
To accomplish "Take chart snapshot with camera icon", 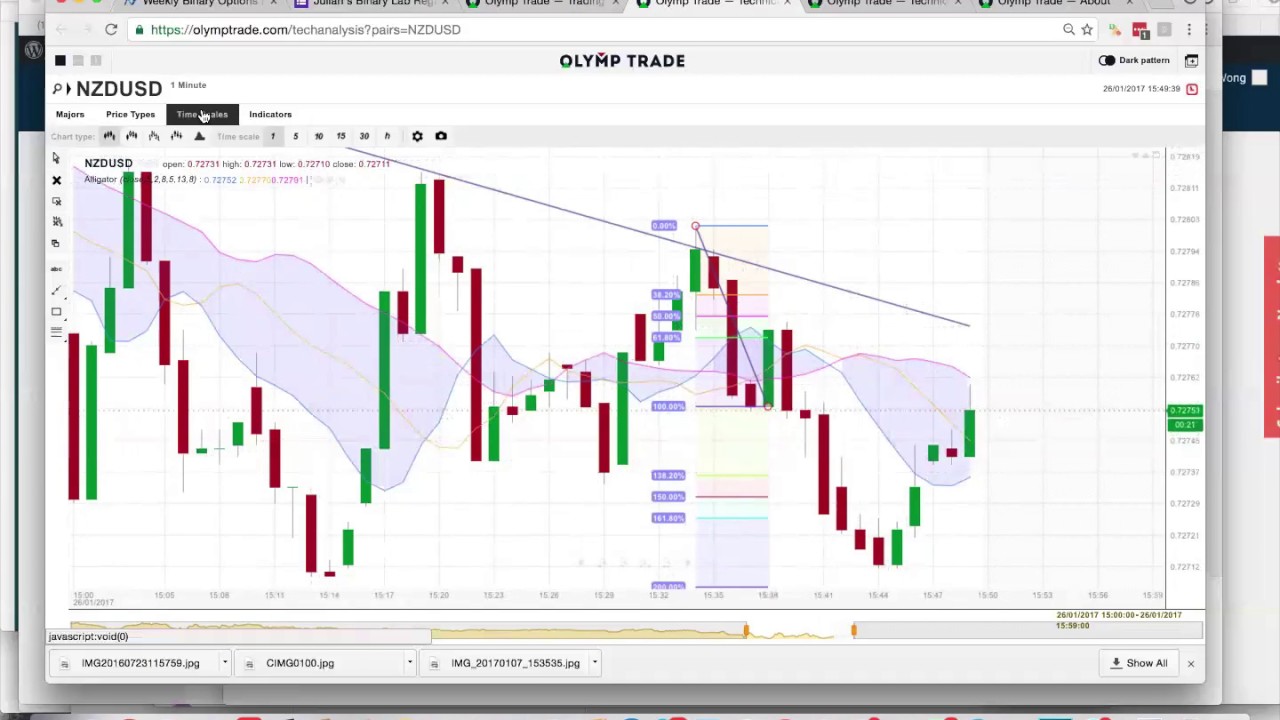I will (x=441, y=136).
